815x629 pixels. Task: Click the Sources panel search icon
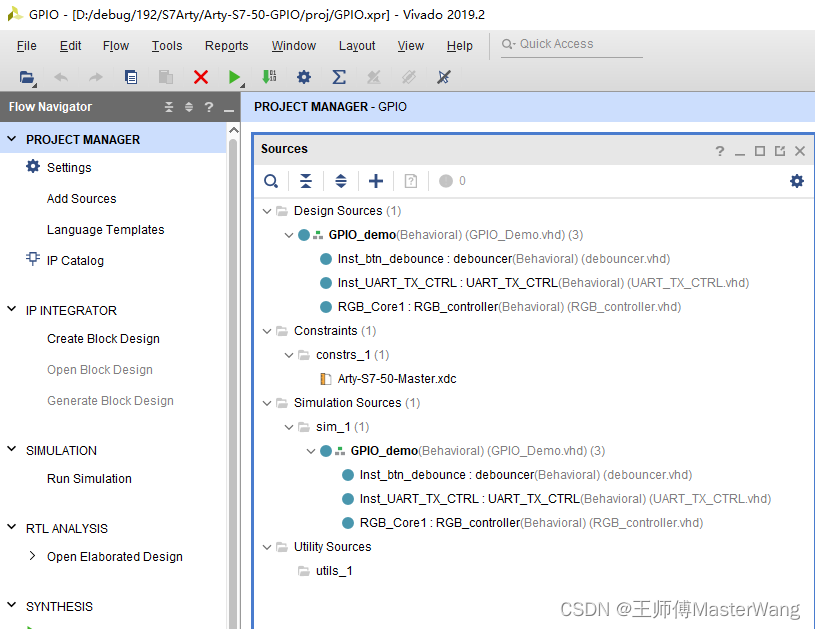271,181
